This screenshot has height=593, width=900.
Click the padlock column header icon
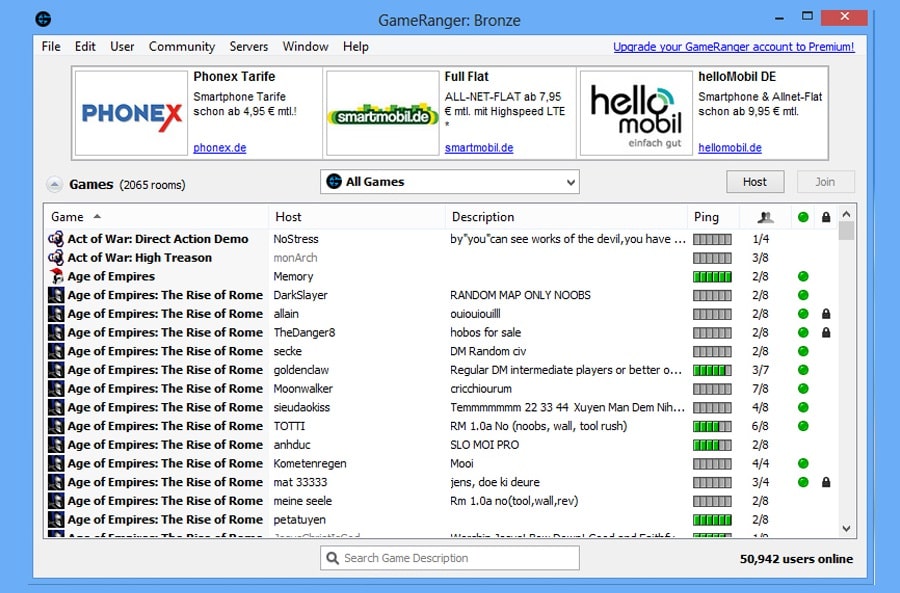click(x=826, y=217)
